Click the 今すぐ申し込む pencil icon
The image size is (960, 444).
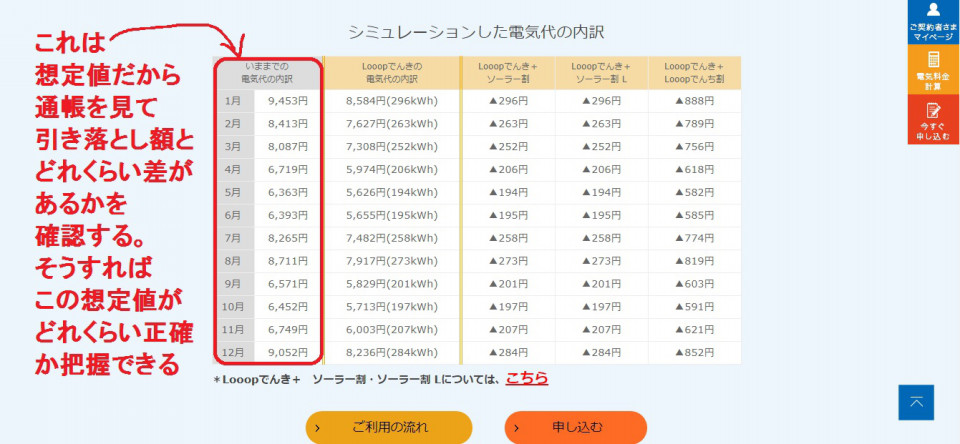click(933, 110)
